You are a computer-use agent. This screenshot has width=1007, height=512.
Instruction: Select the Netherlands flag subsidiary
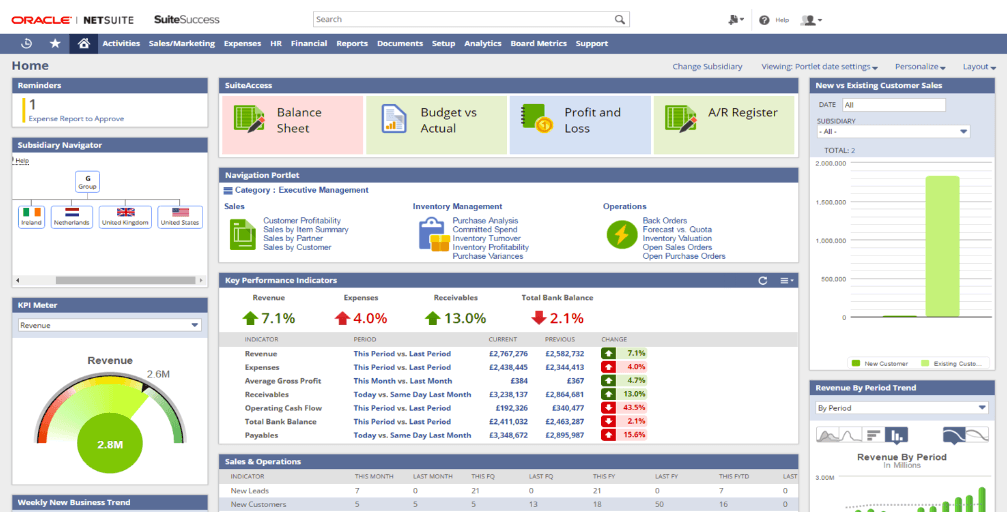point(71,216)
